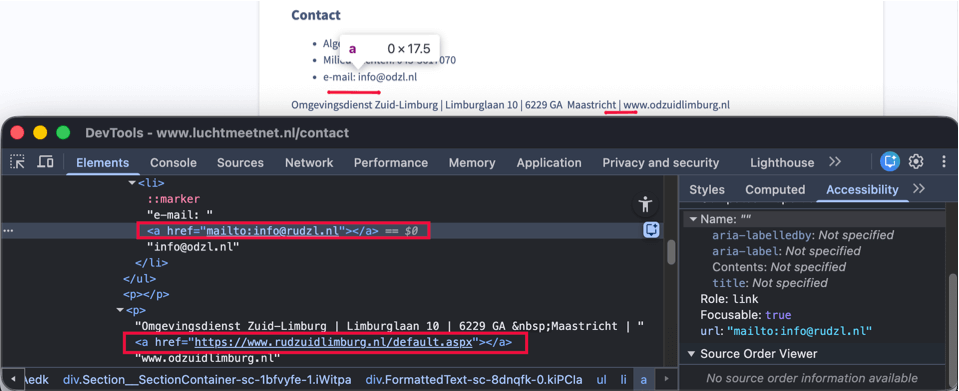Open the Network tab
This screenshot has height=391, width=959.
tap(309, 163)
